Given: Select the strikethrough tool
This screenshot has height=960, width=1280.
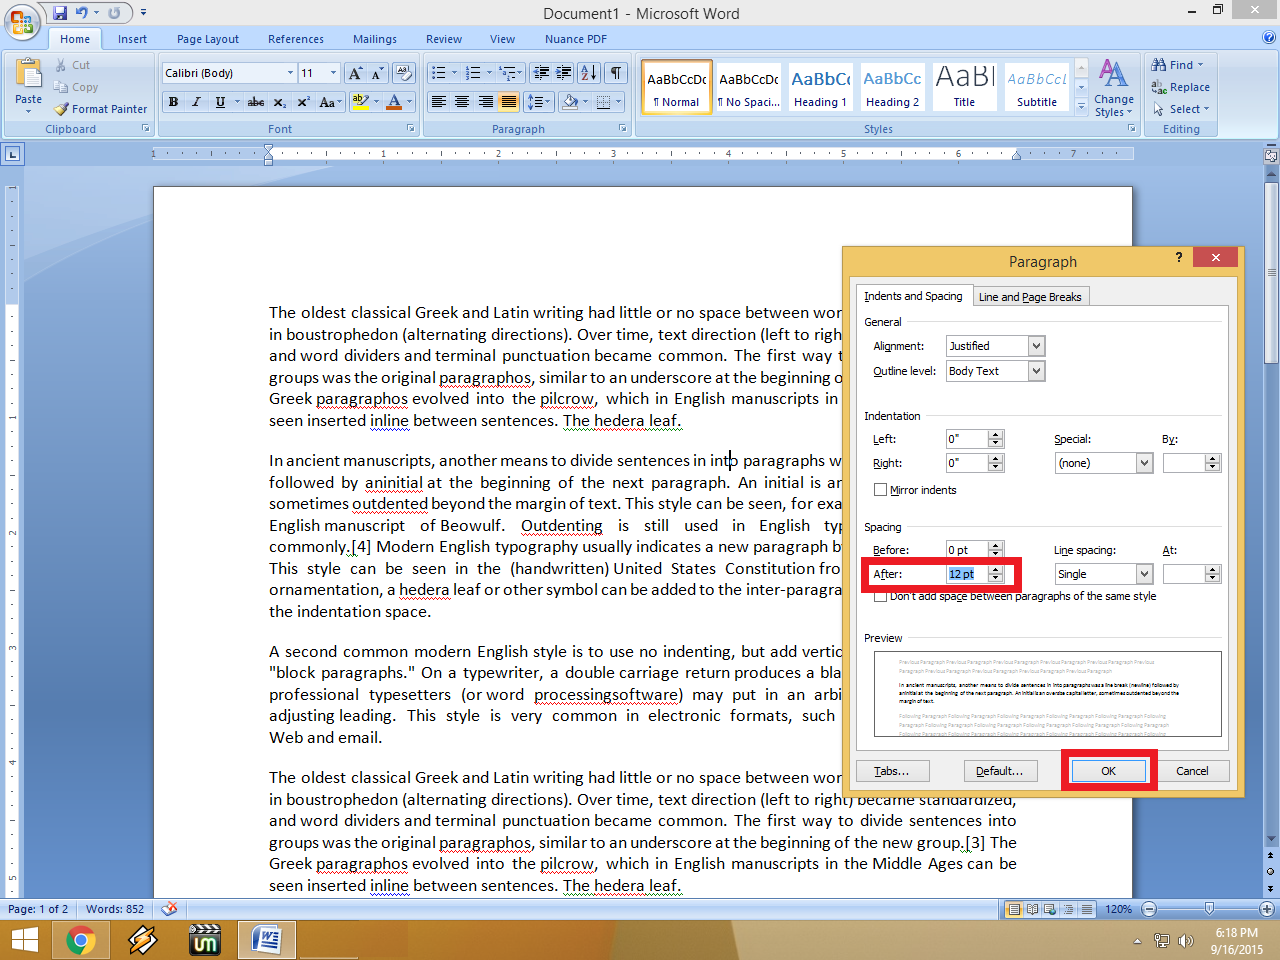Looking at the screenshot, I should pyautogui.click(x=255, y=102).
